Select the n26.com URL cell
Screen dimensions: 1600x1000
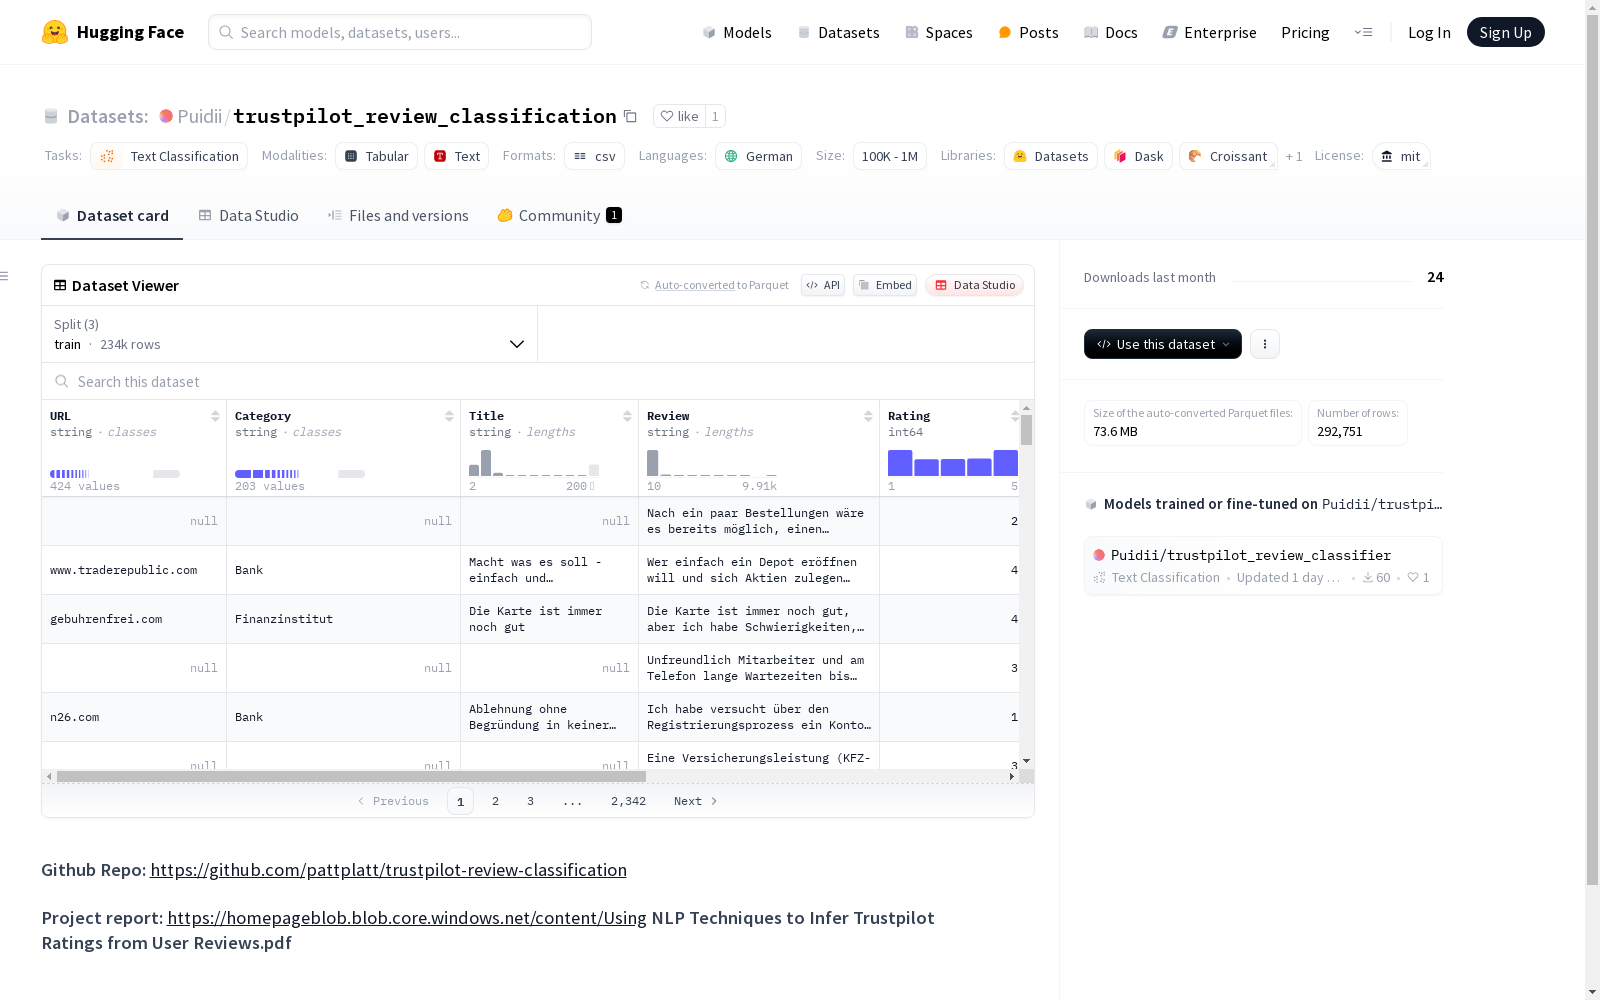(134, 717)
